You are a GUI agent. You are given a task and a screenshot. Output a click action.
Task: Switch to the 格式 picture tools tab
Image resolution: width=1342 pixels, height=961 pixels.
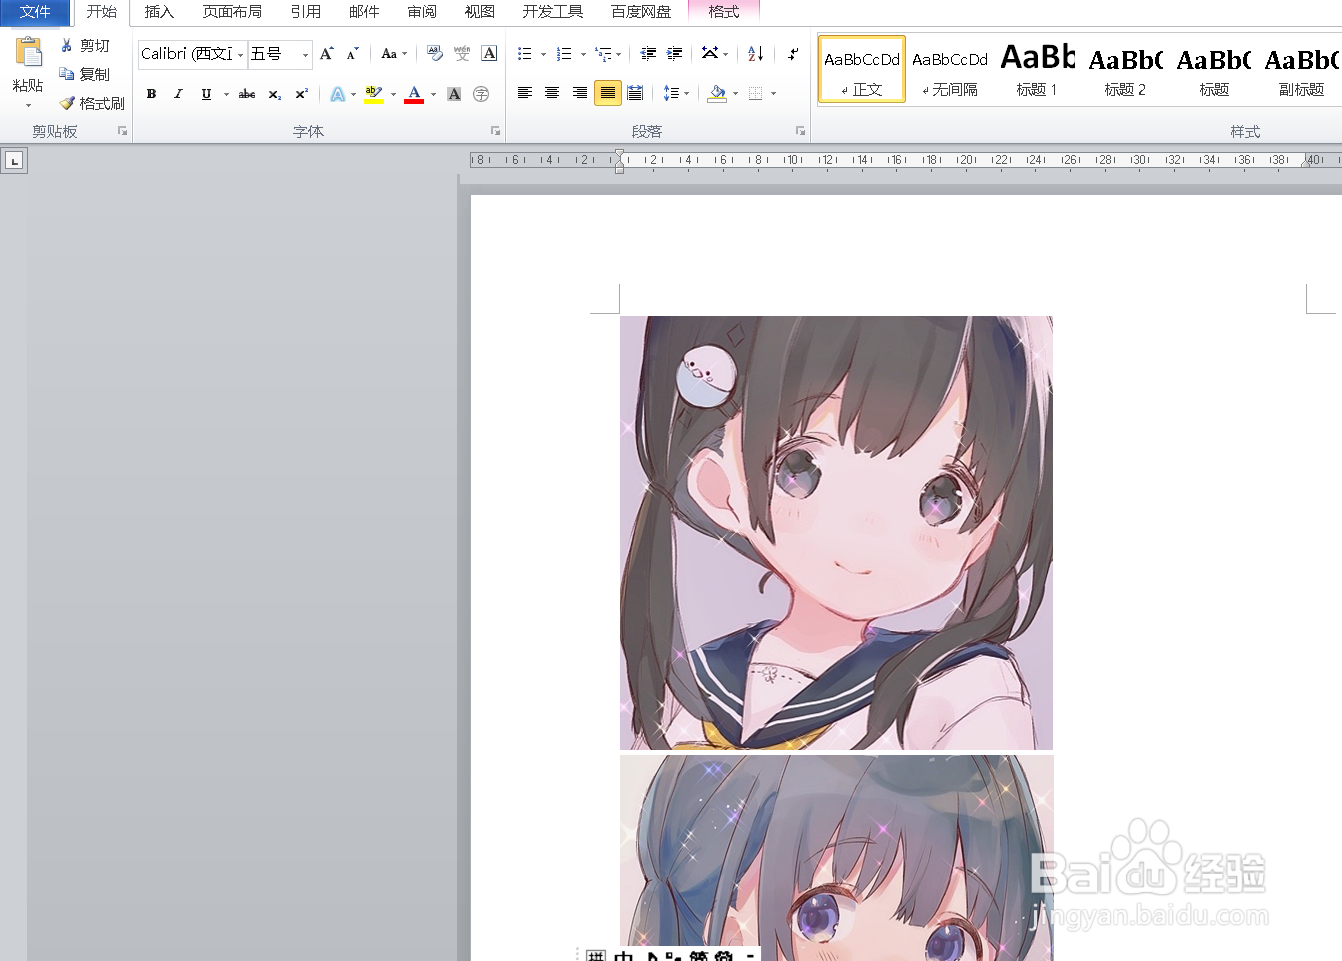(724, 12)
